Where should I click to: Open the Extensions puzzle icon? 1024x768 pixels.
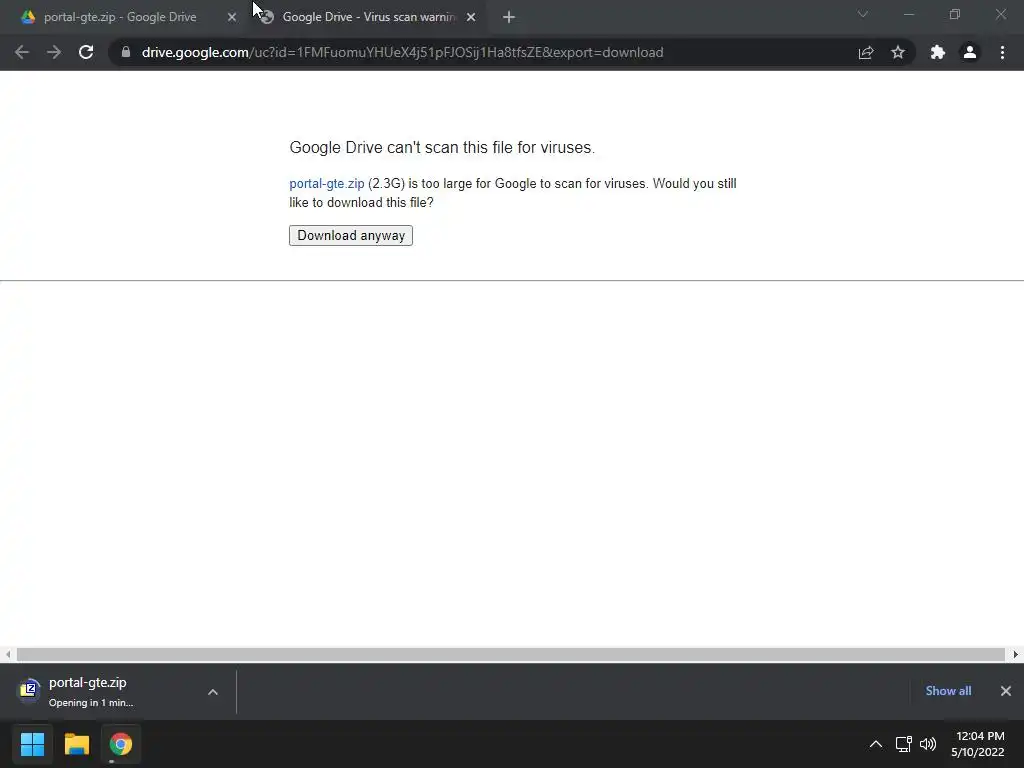point(938,52)
